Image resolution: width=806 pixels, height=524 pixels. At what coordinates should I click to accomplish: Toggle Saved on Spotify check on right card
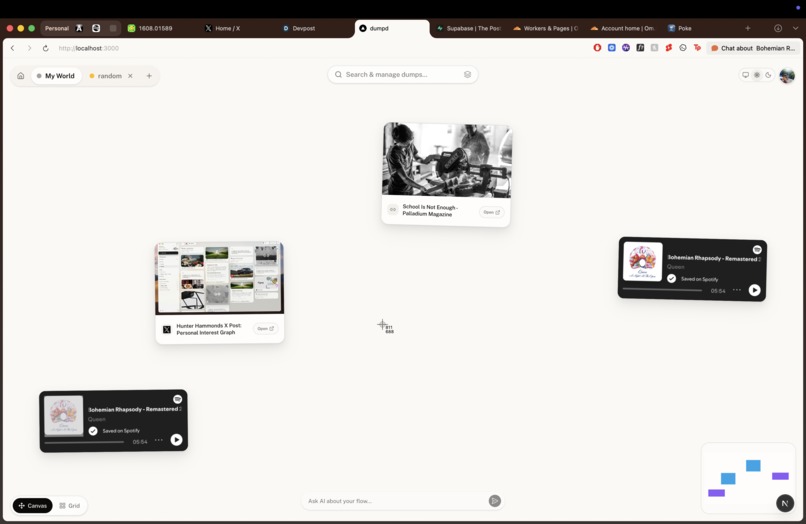tap(671, 278)
